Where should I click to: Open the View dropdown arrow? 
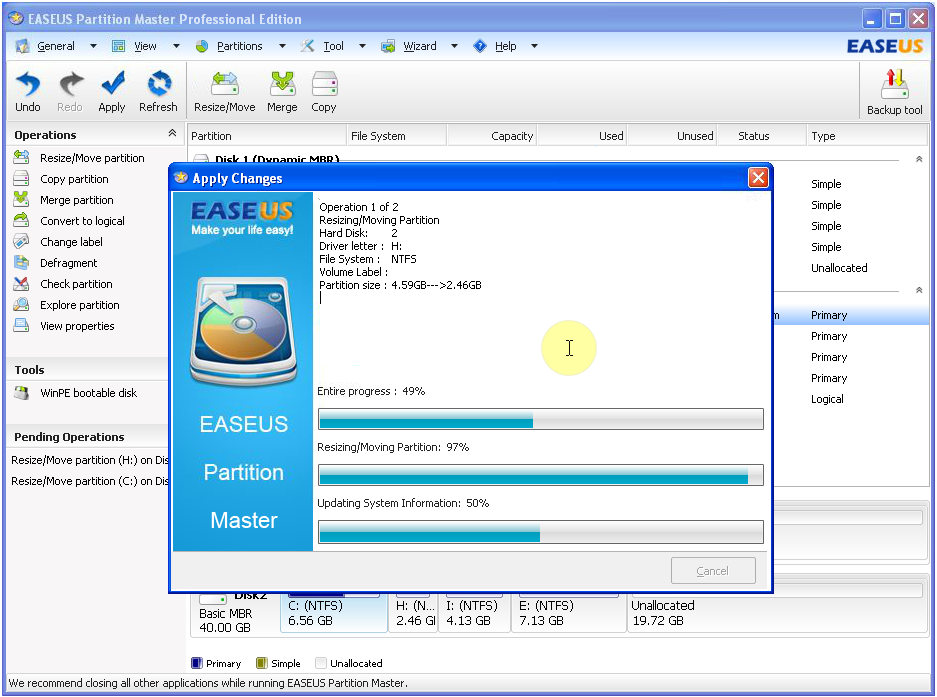176,46
